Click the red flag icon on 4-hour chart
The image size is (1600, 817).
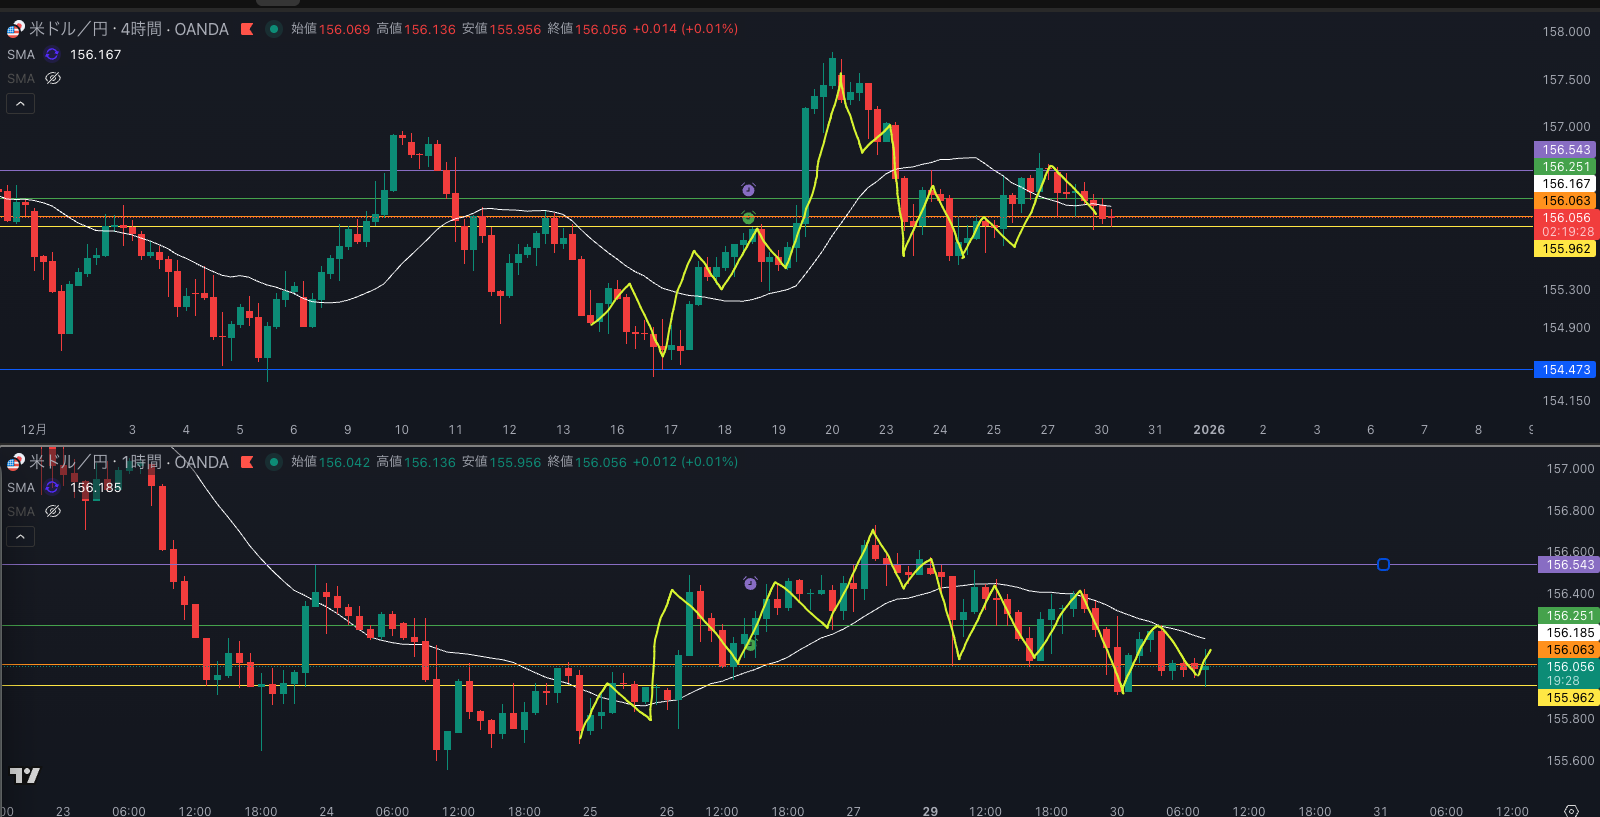pyautogui.click(x=247, y=29)
